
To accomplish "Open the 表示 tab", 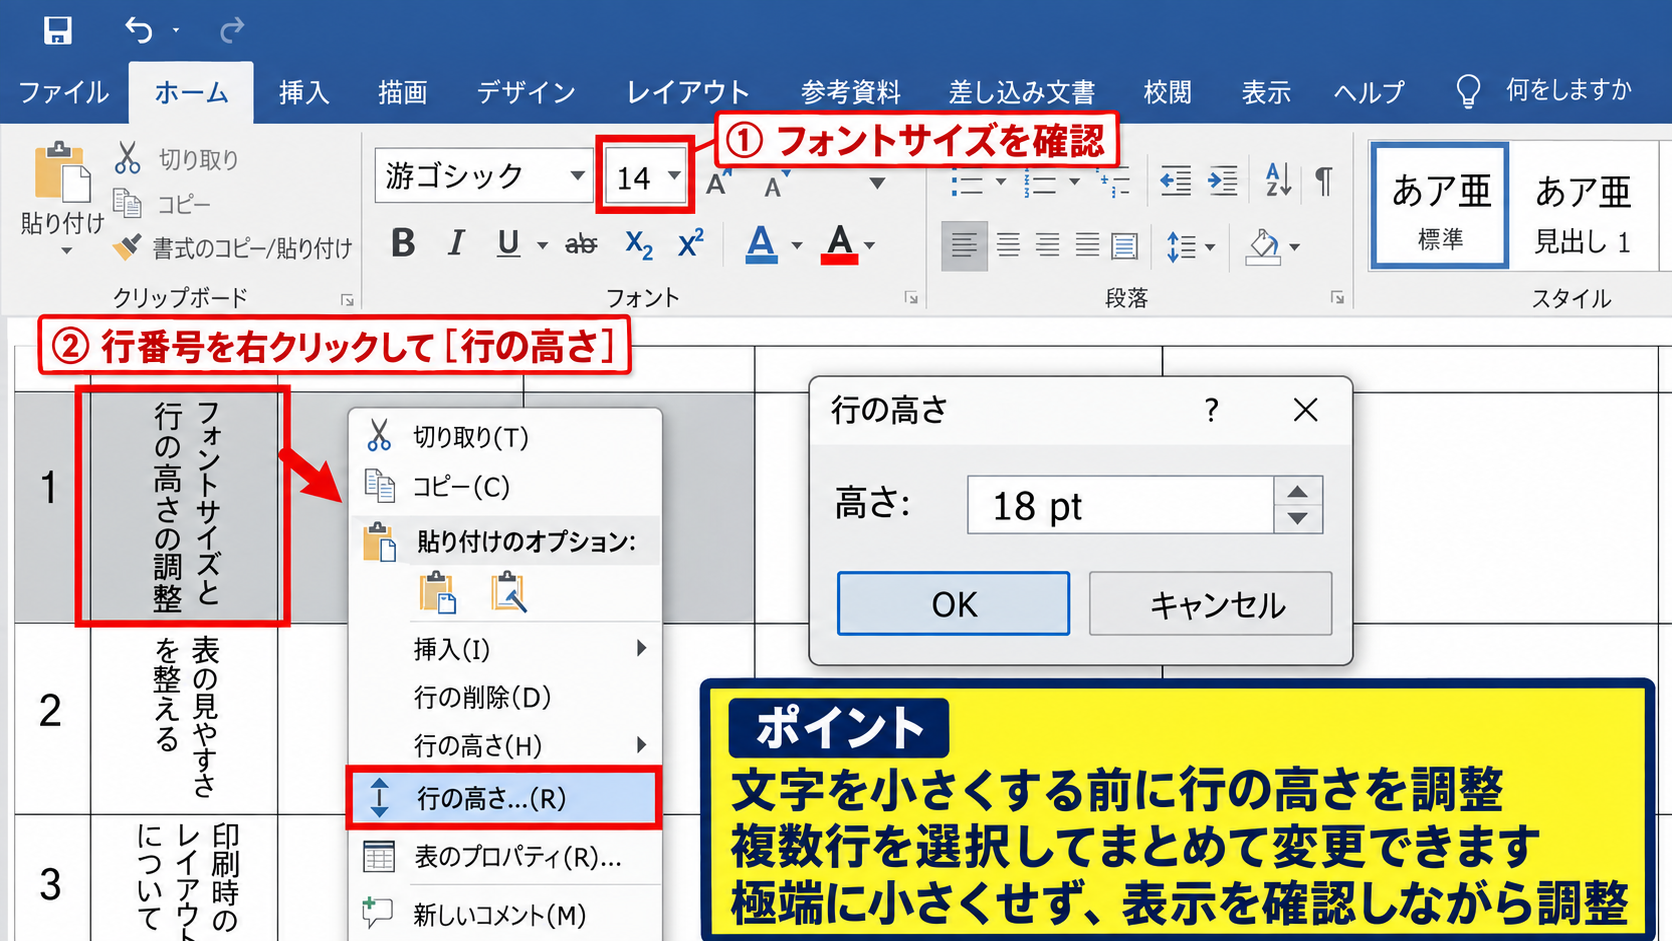I will (x=1266, y=93).
